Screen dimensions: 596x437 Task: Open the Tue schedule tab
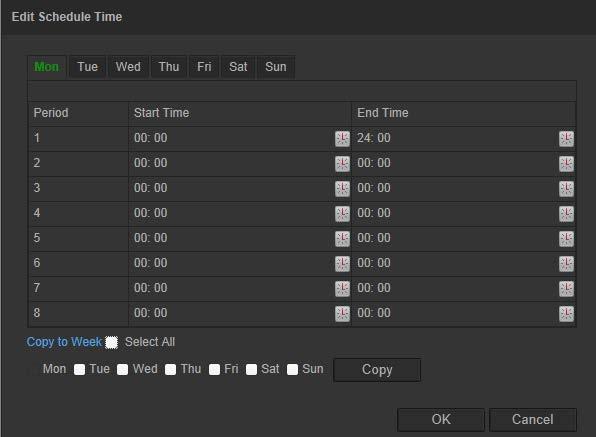tap(87, 67)
